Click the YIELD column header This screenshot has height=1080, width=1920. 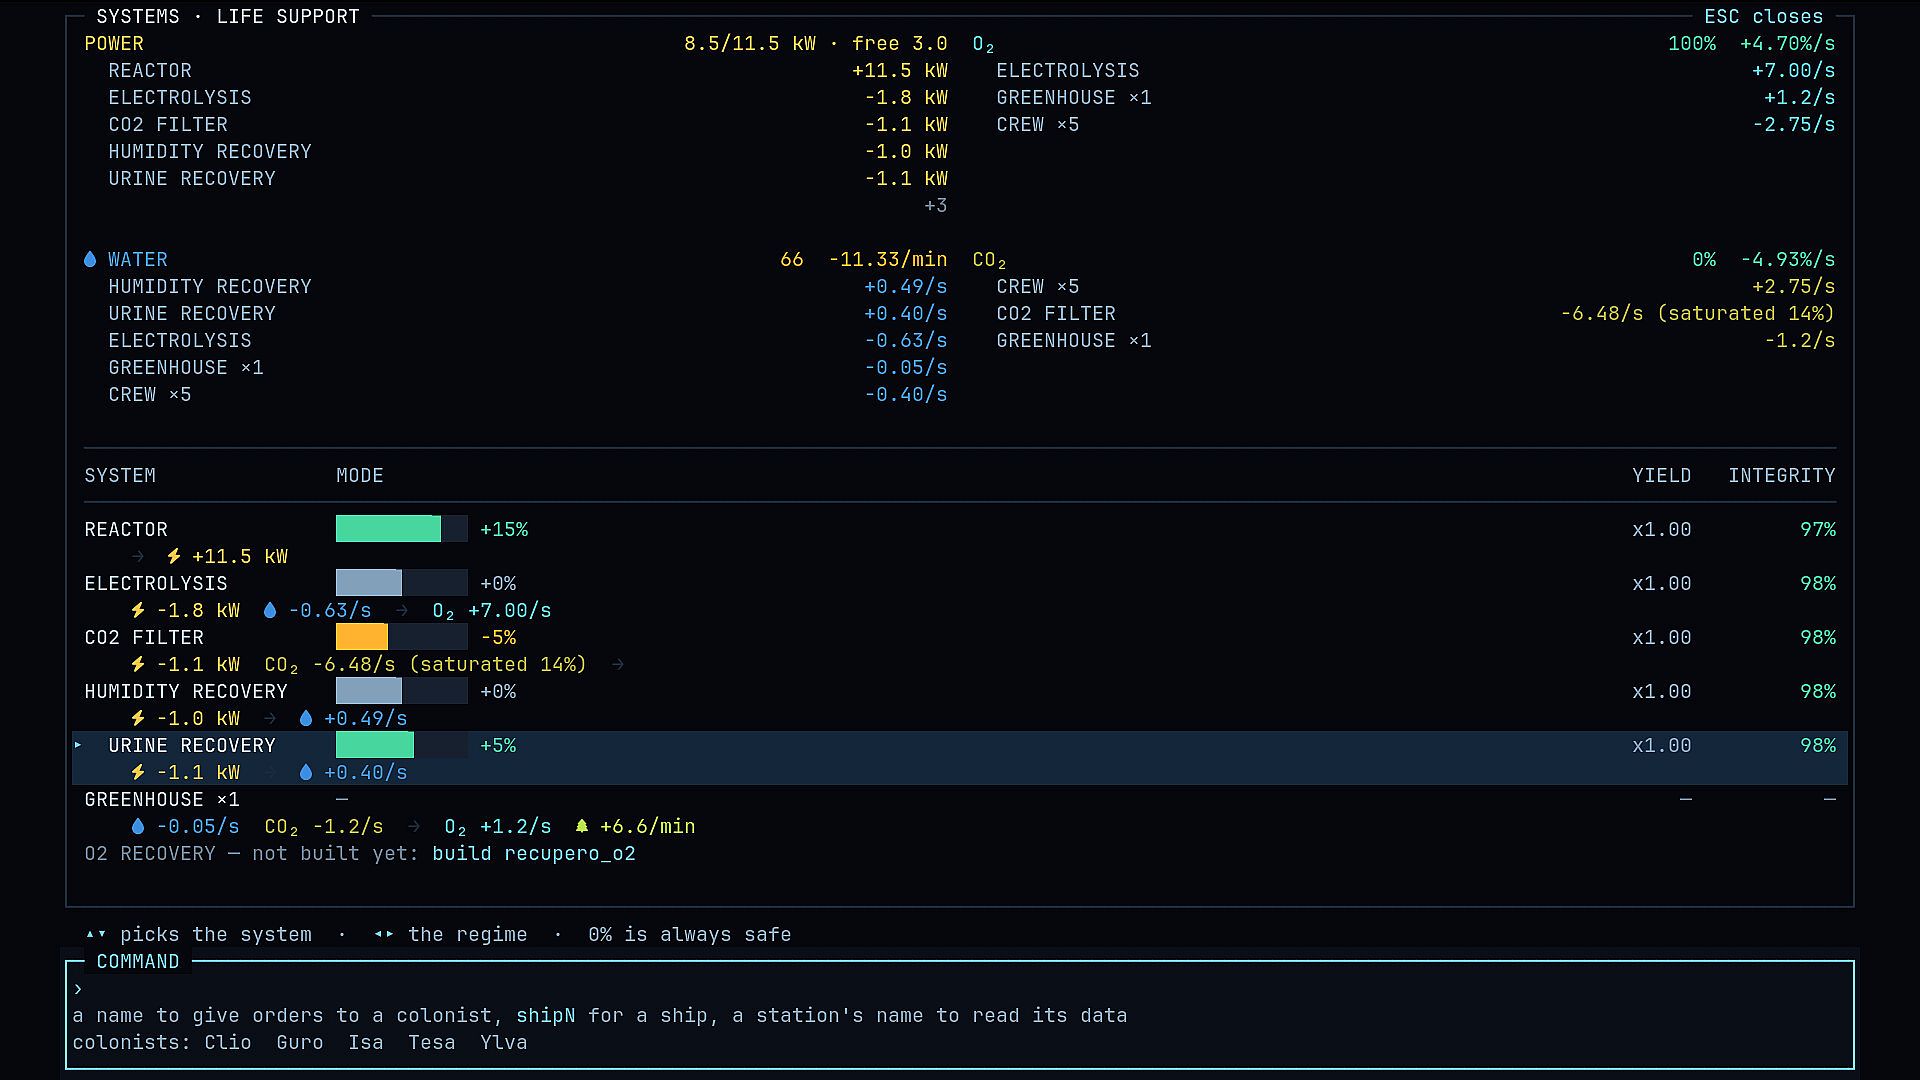[x=1662, y=475]
